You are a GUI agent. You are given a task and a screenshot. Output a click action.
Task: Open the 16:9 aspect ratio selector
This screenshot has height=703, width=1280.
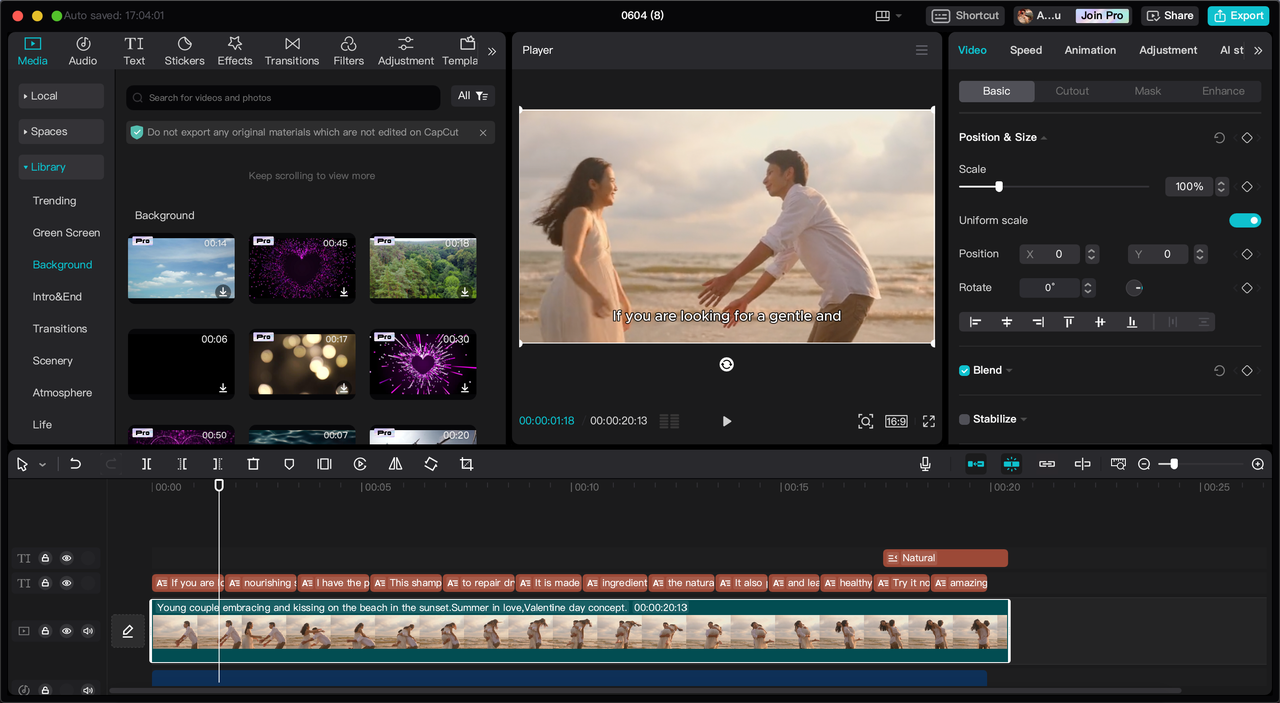896,421
